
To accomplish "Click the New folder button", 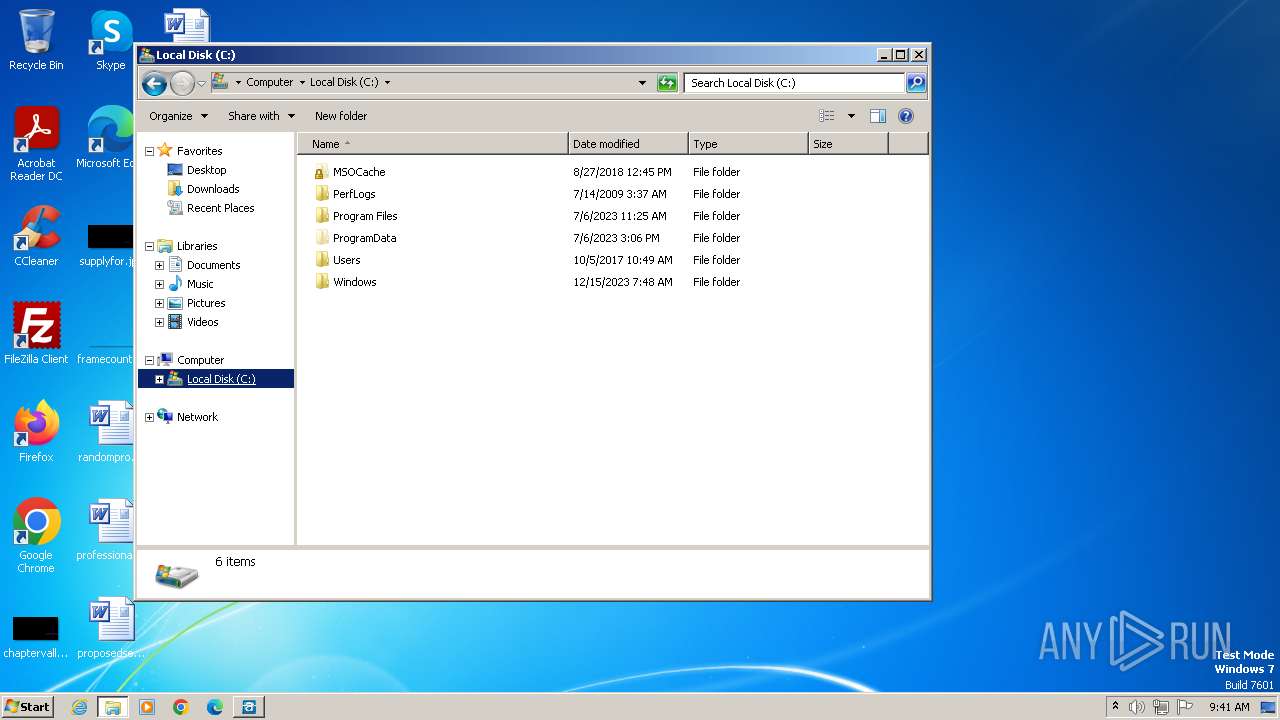I will pos(341,116).
